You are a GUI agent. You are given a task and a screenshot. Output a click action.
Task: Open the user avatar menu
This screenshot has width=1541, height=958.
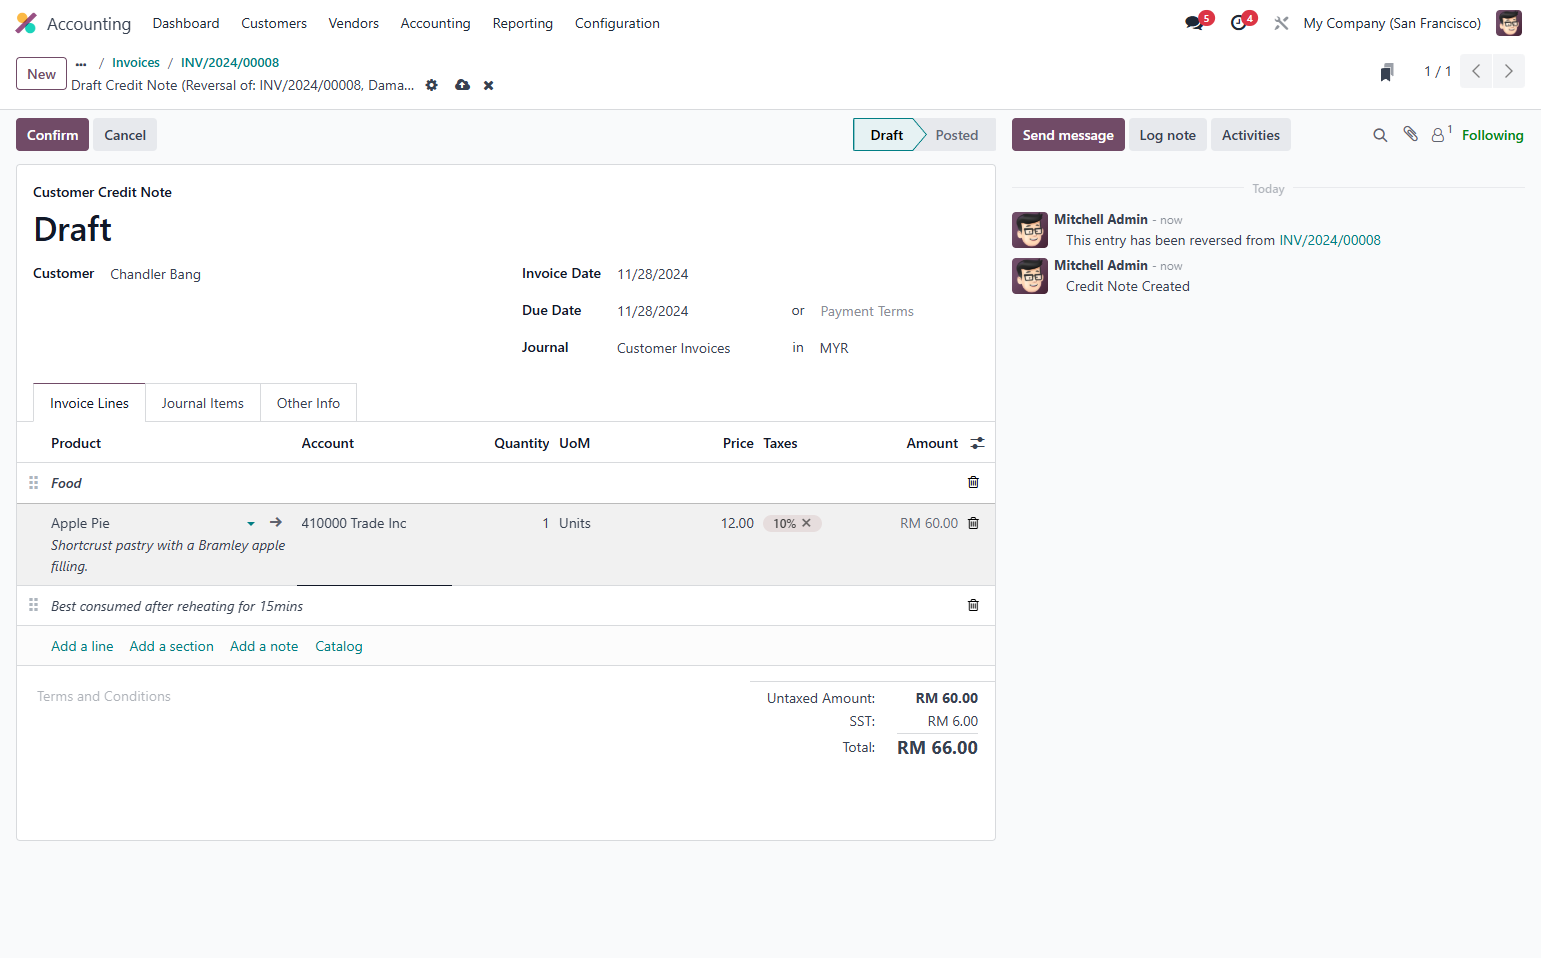(1509, 23)
